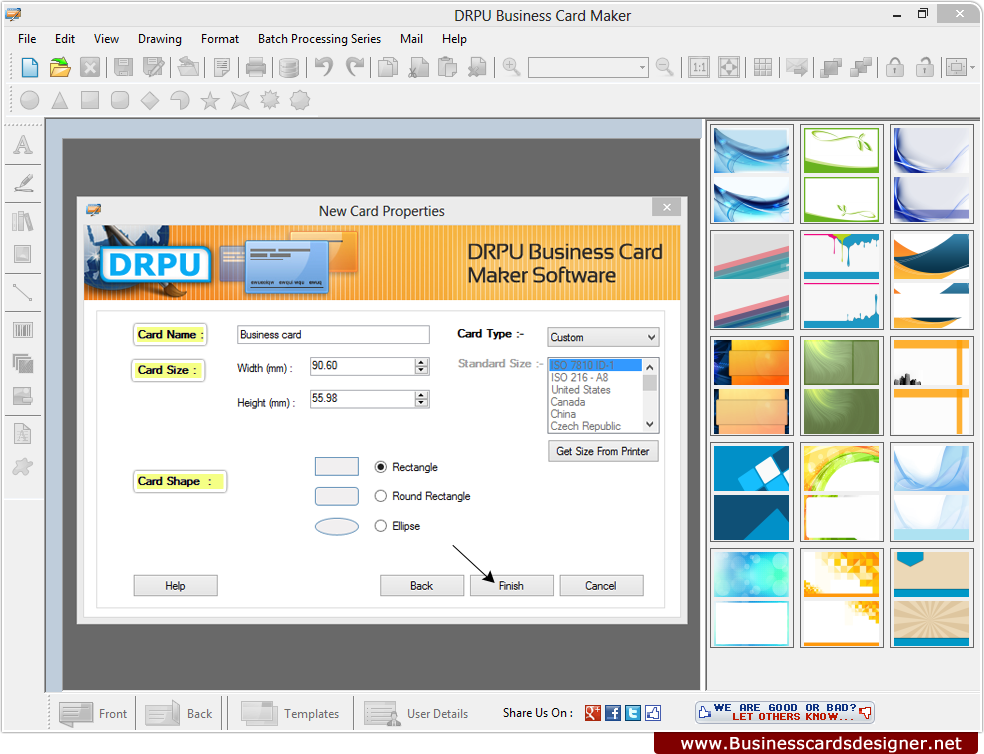This screenshot has width=984, height=754.
Task: Click the Twitter share icon
Action: click(633, 713)
